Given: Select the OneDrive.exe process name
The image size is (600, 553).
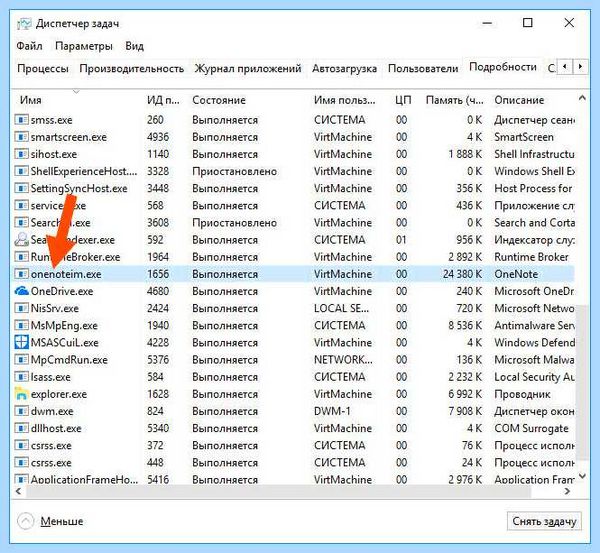Looking at the screenshot, I should (x=62, y=291).
